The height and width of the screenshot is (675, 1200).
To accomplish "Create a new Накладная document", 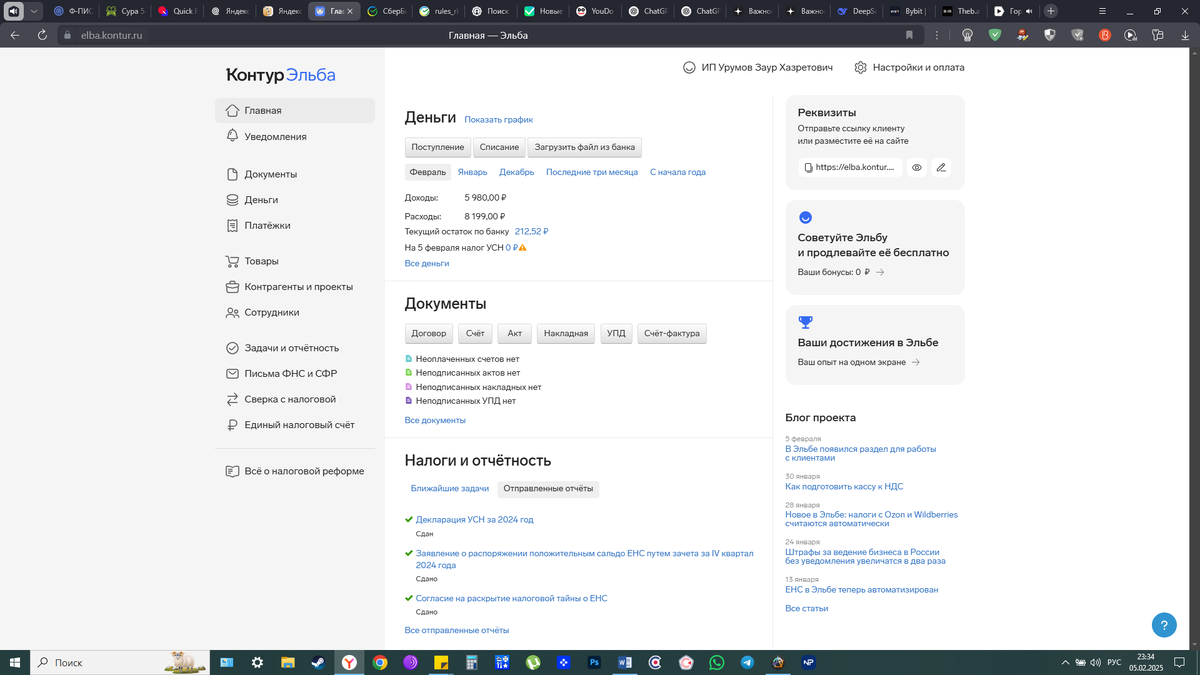I will (566, 333).
